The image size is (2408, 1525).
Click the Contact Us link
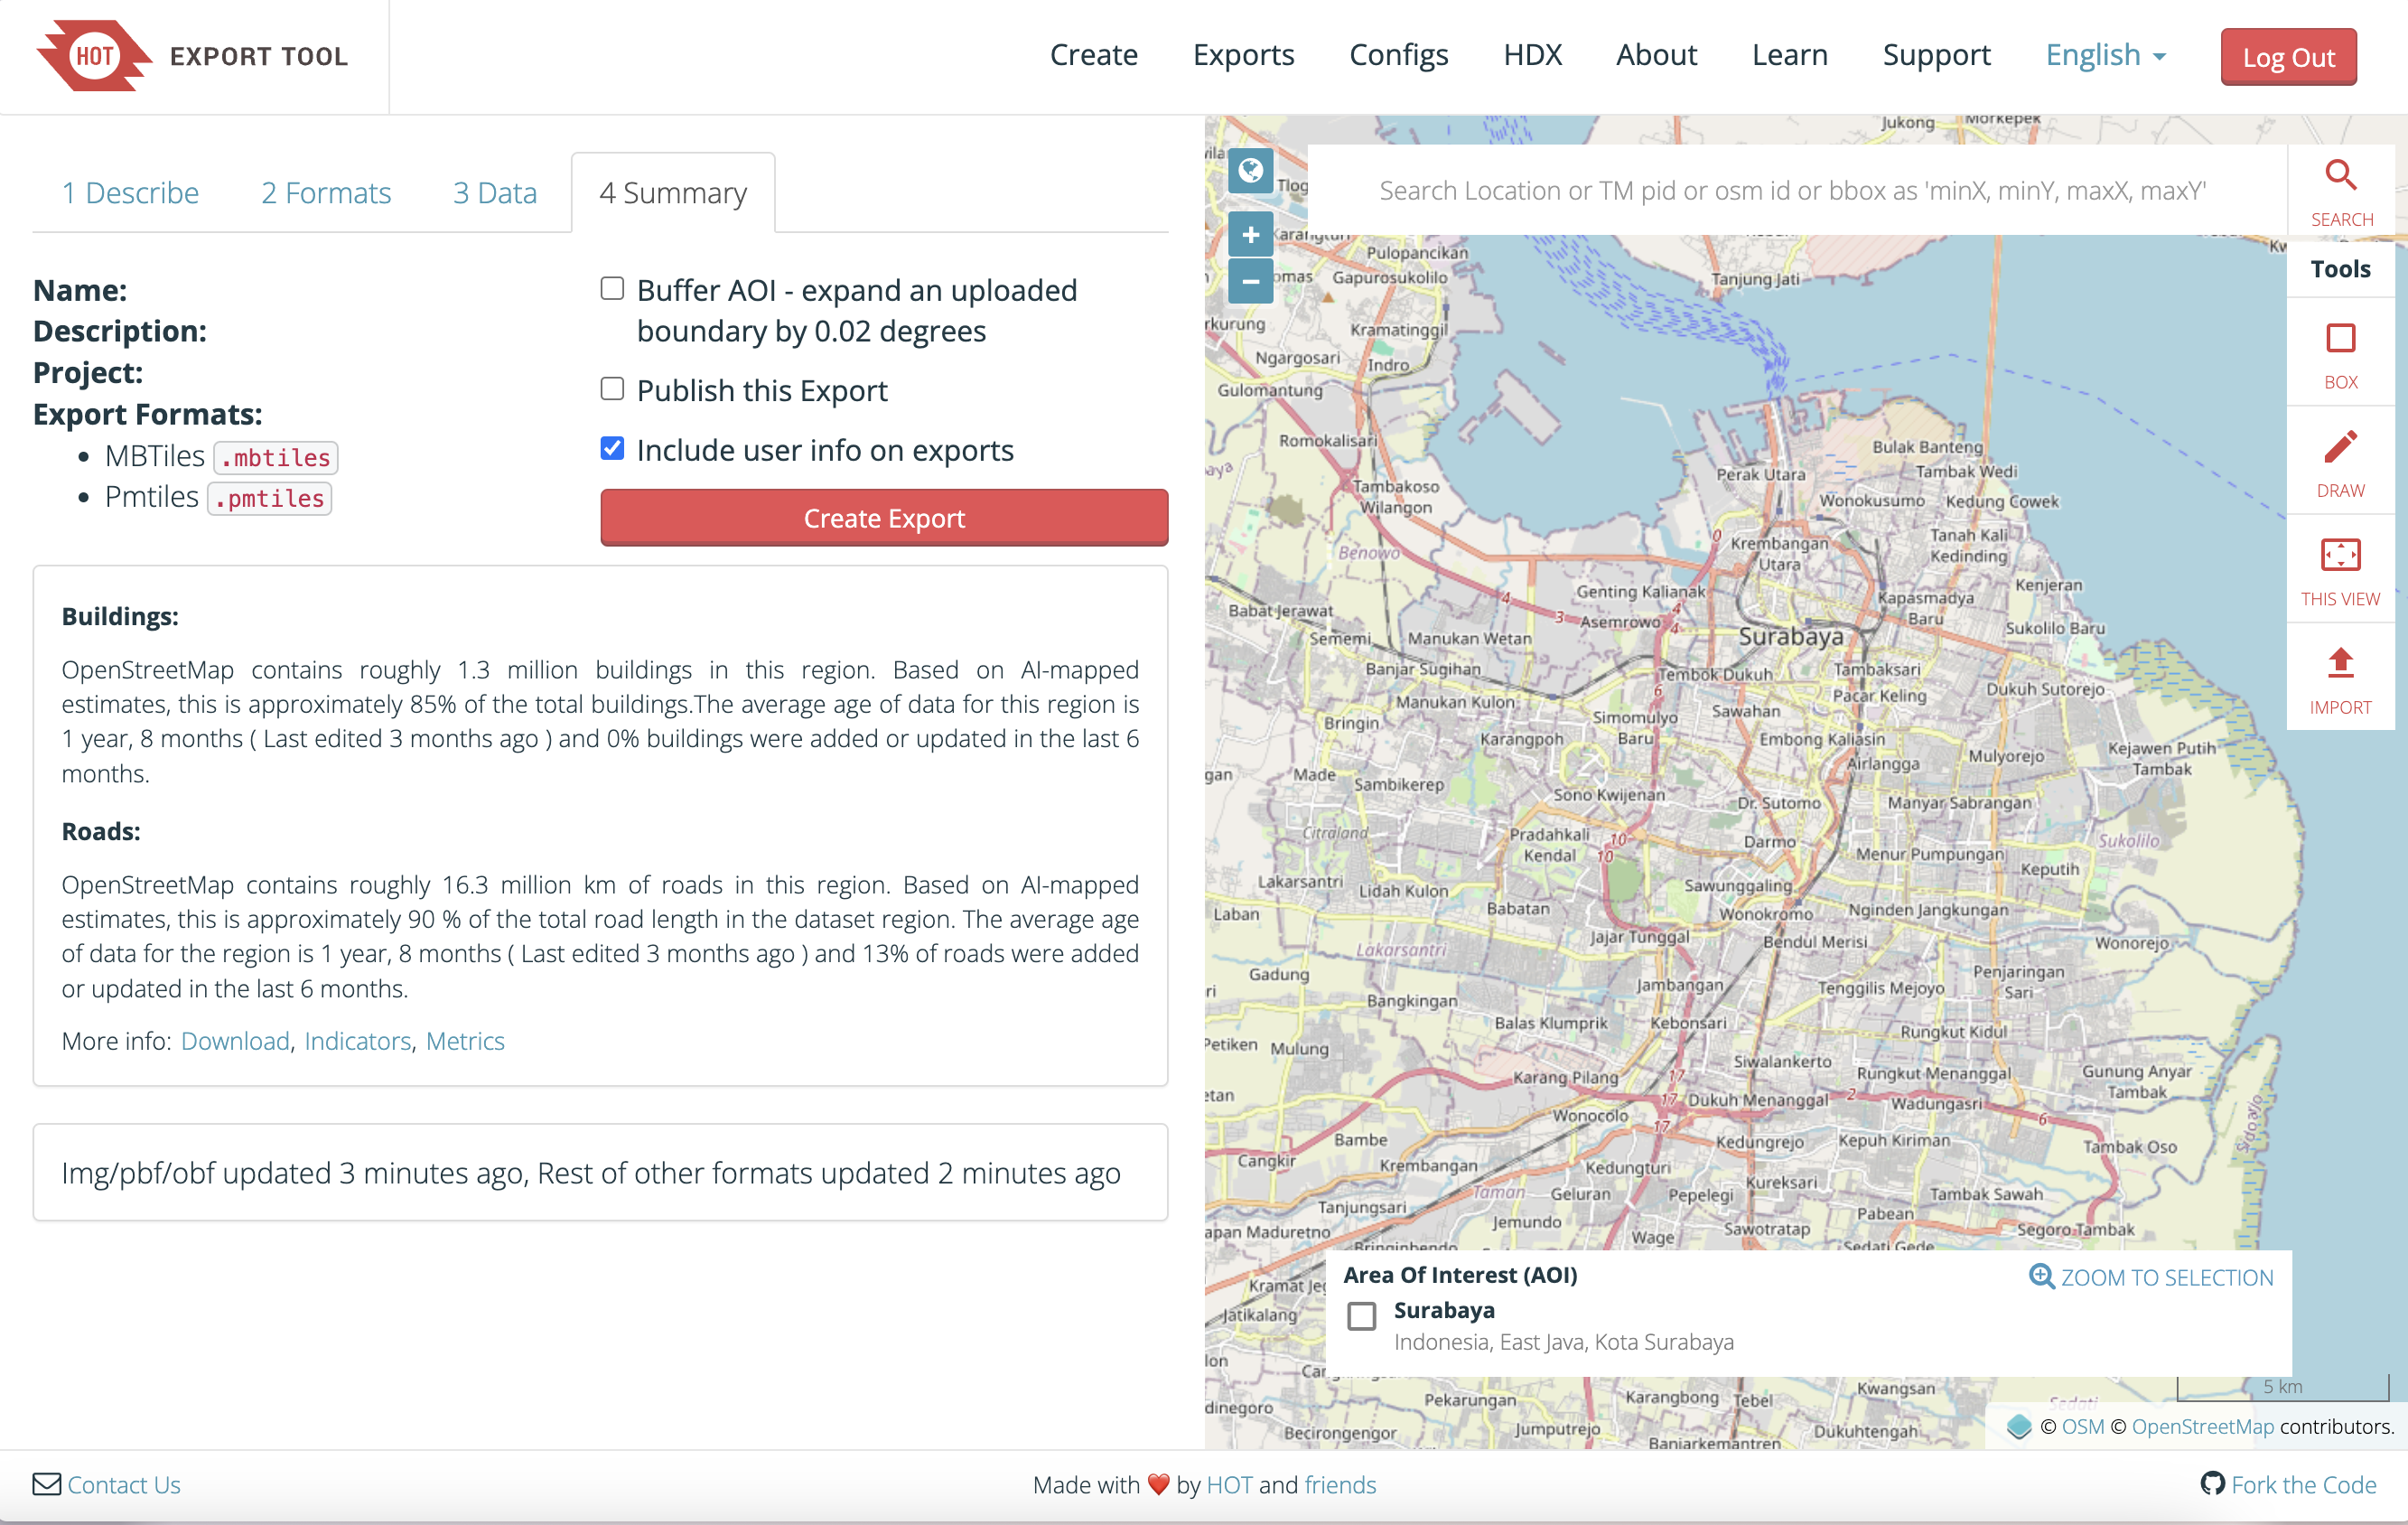[x=124, y=1484]
